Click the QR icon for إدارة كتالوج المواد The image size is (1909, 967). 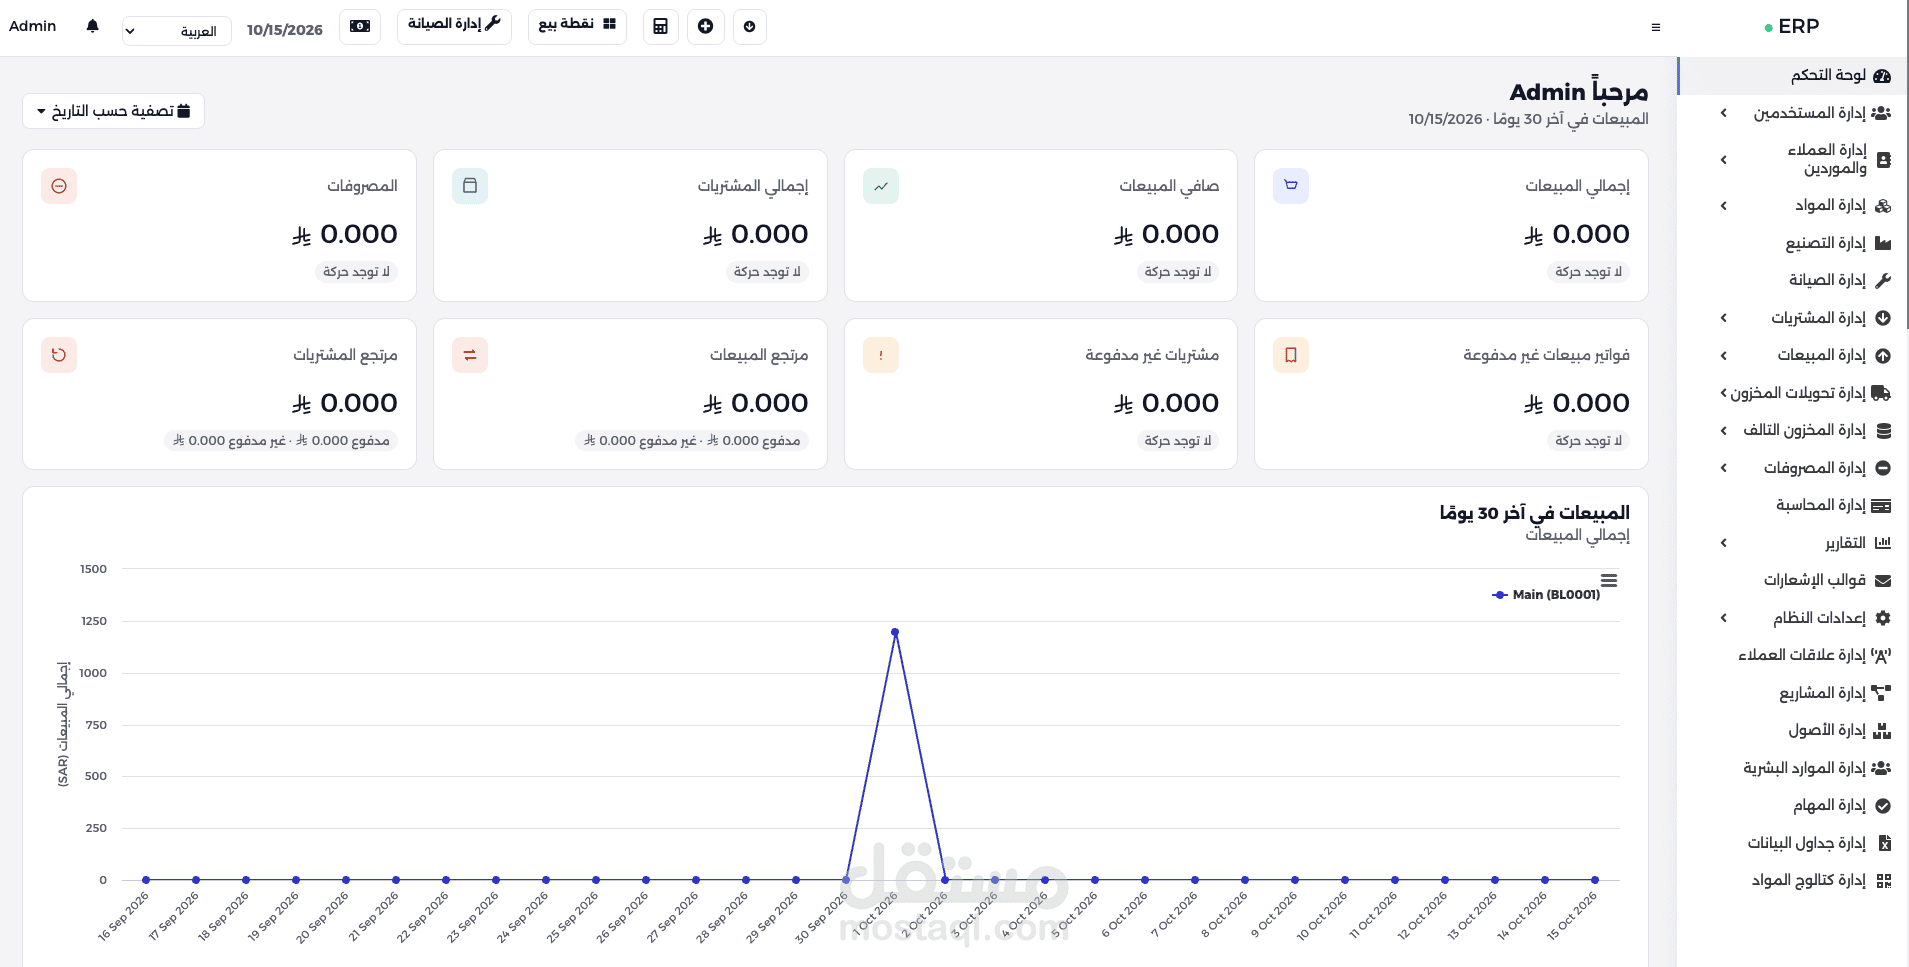tap(1884, 880)
